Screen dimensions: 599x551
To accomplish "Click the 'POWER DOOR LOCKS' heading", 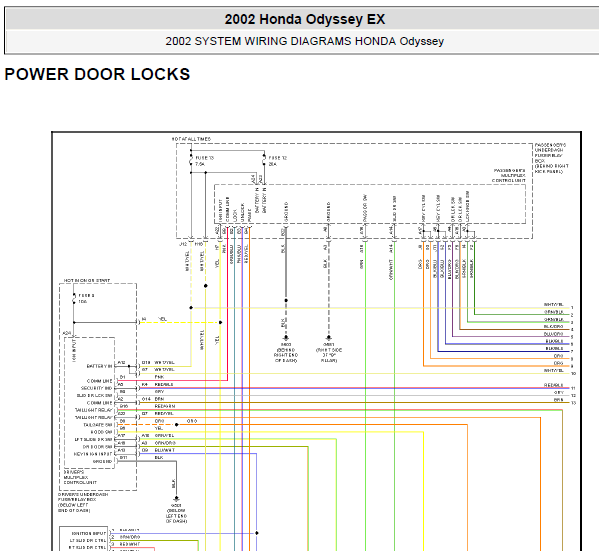I will pos(97,74).
